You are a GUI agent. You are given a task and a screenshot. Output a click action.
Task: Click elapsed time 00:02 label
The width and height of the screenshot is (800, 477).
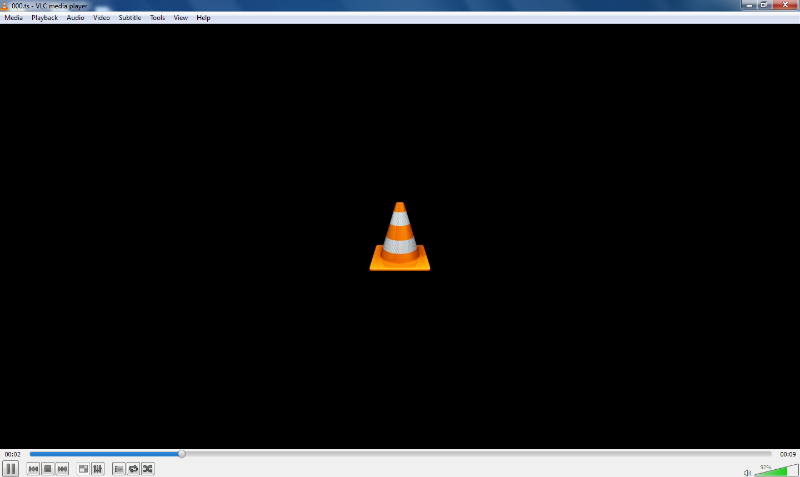click(x=13, y=454)
